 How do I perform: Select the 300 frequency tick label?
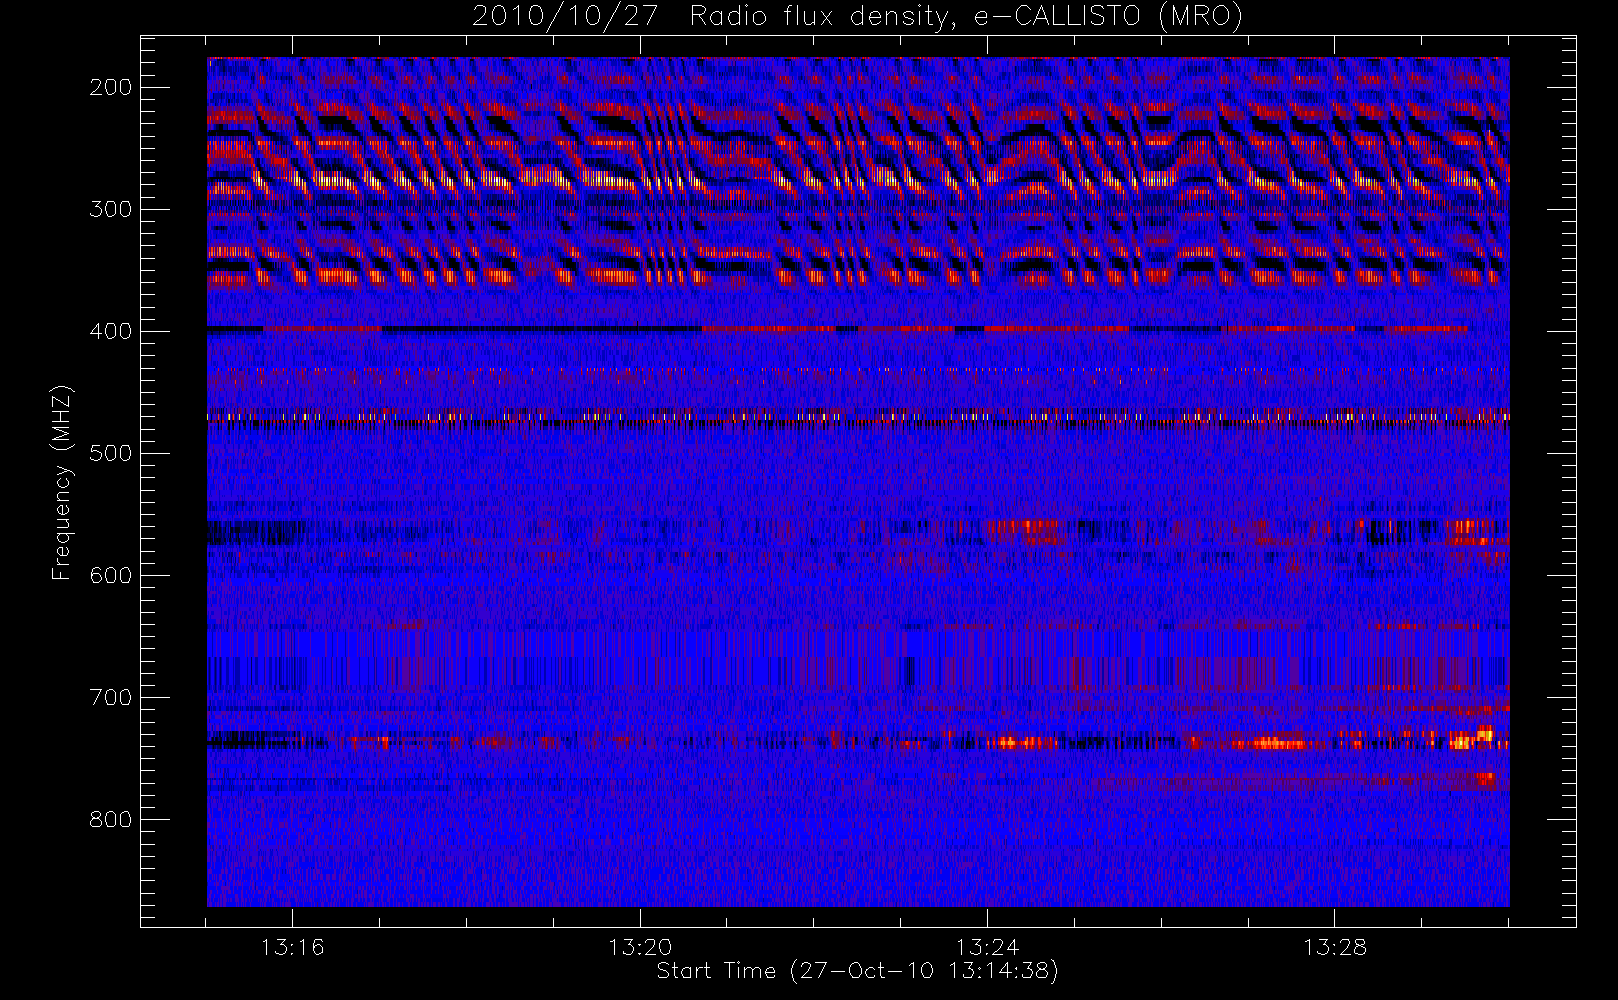111,209
